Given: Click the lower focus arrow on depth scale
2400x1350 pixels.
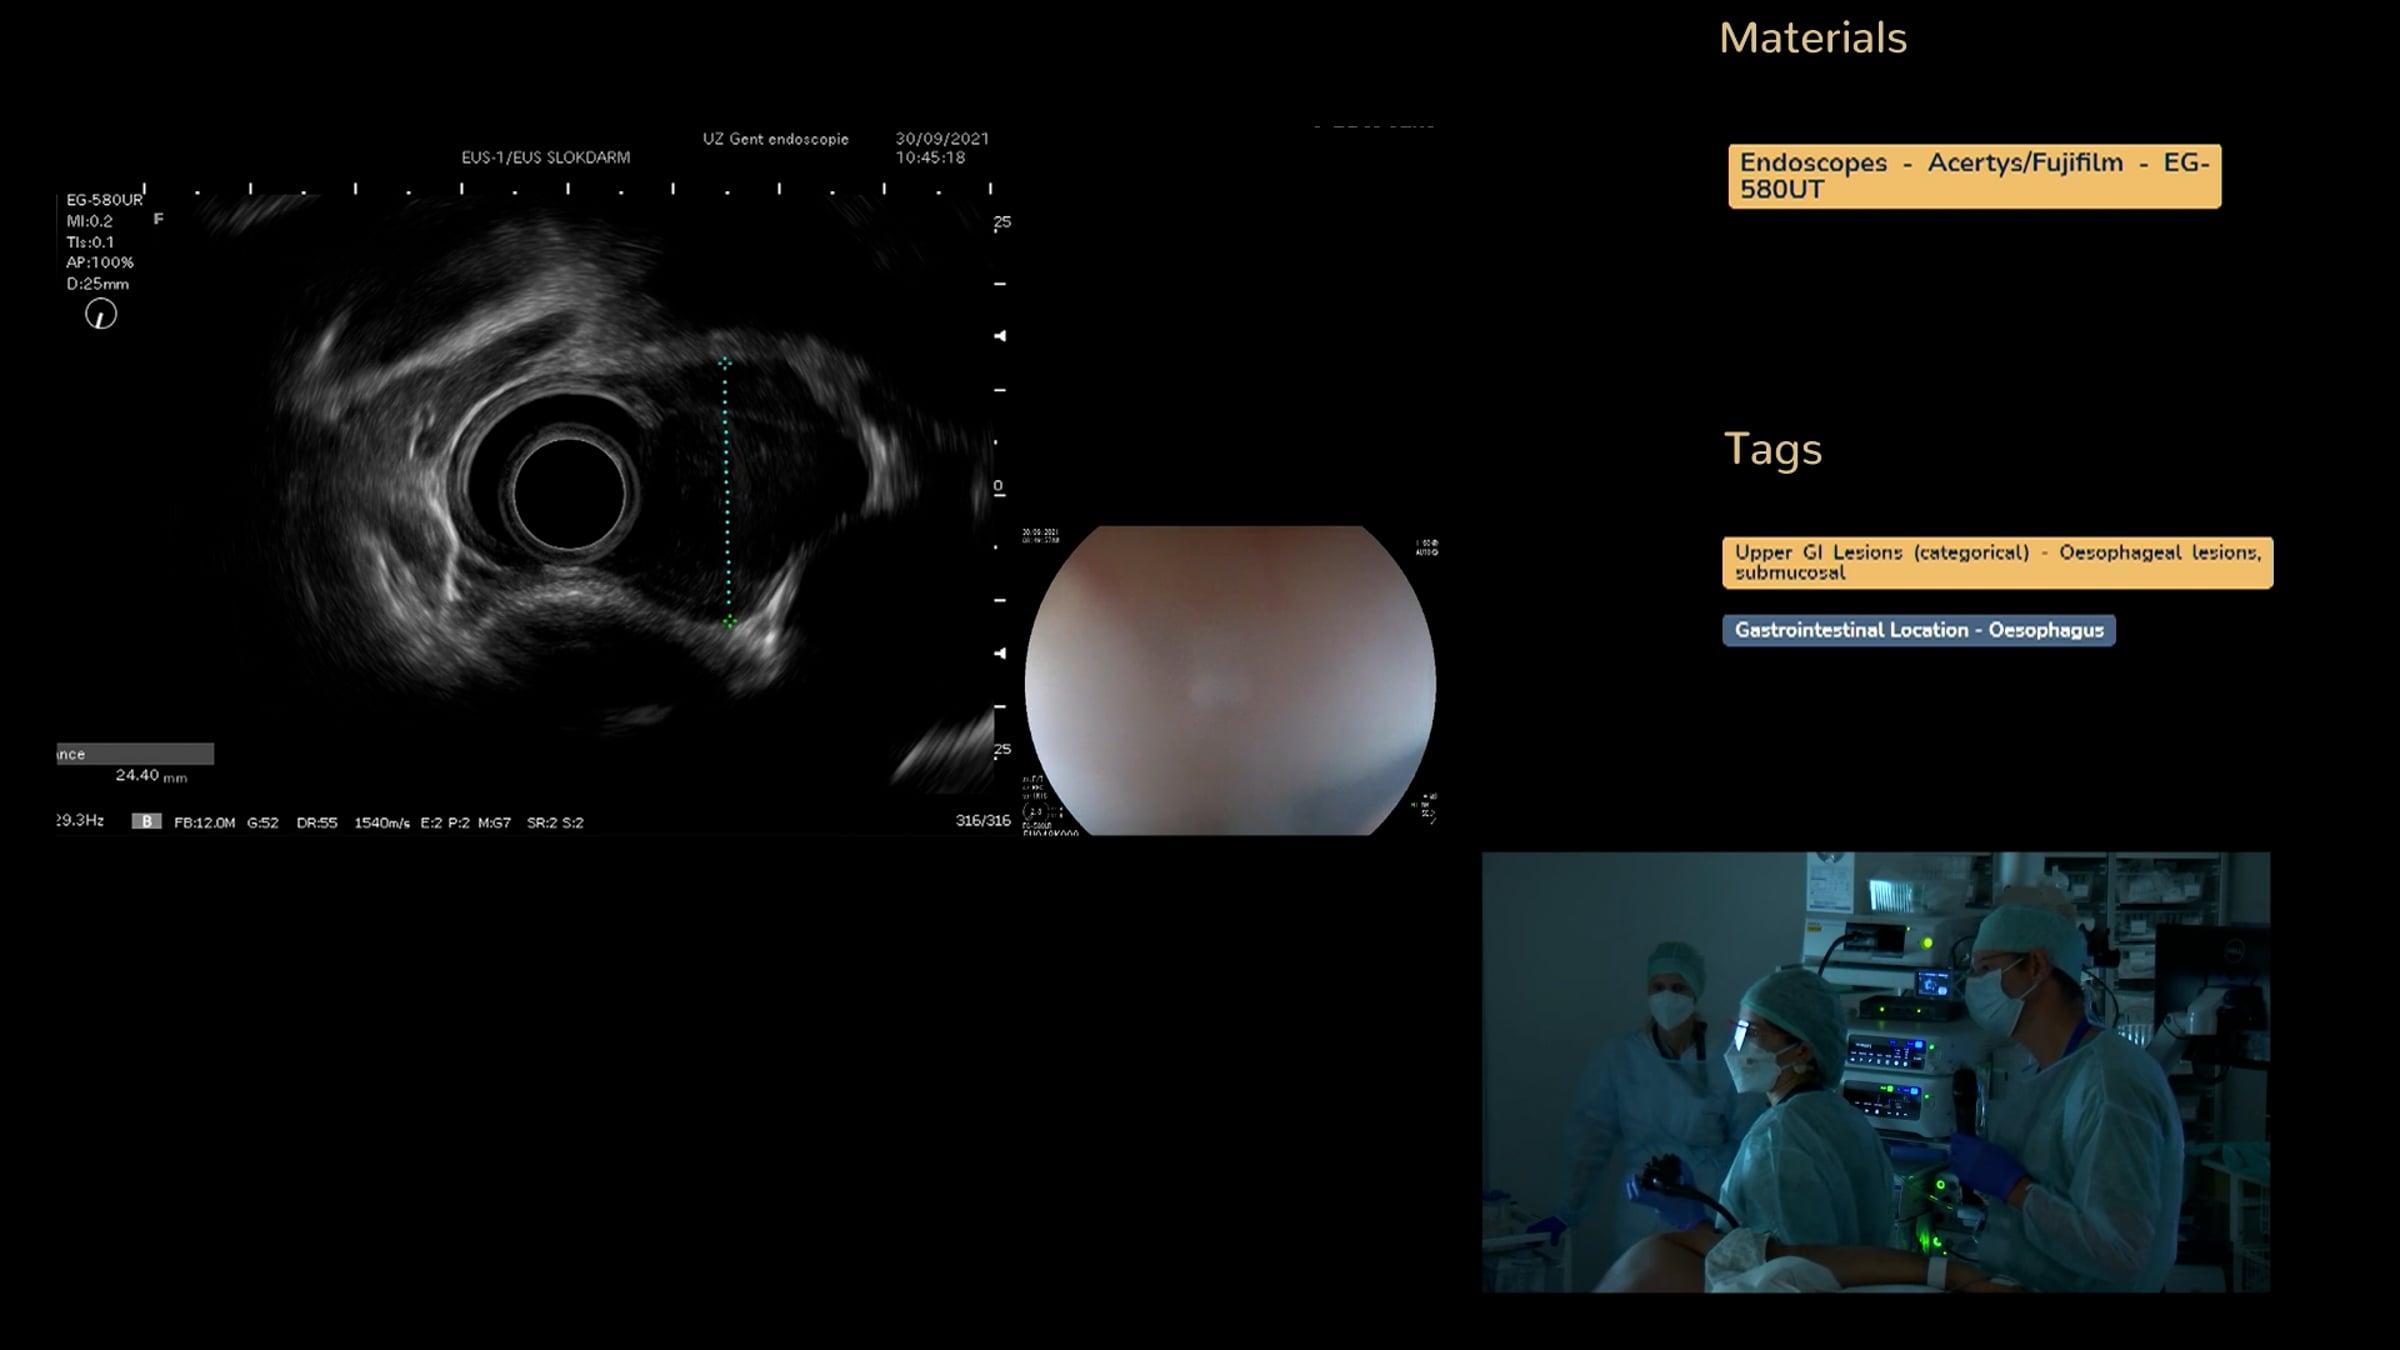Looking at the screenshot, I should [999, 653].
